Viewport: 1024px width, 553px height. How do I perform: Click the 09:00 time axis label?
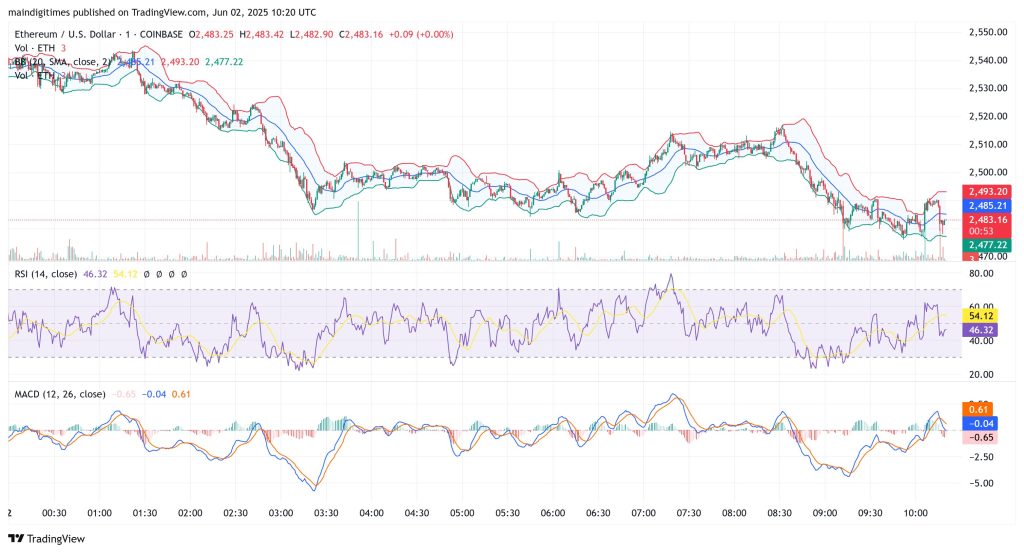click(825, 511)
